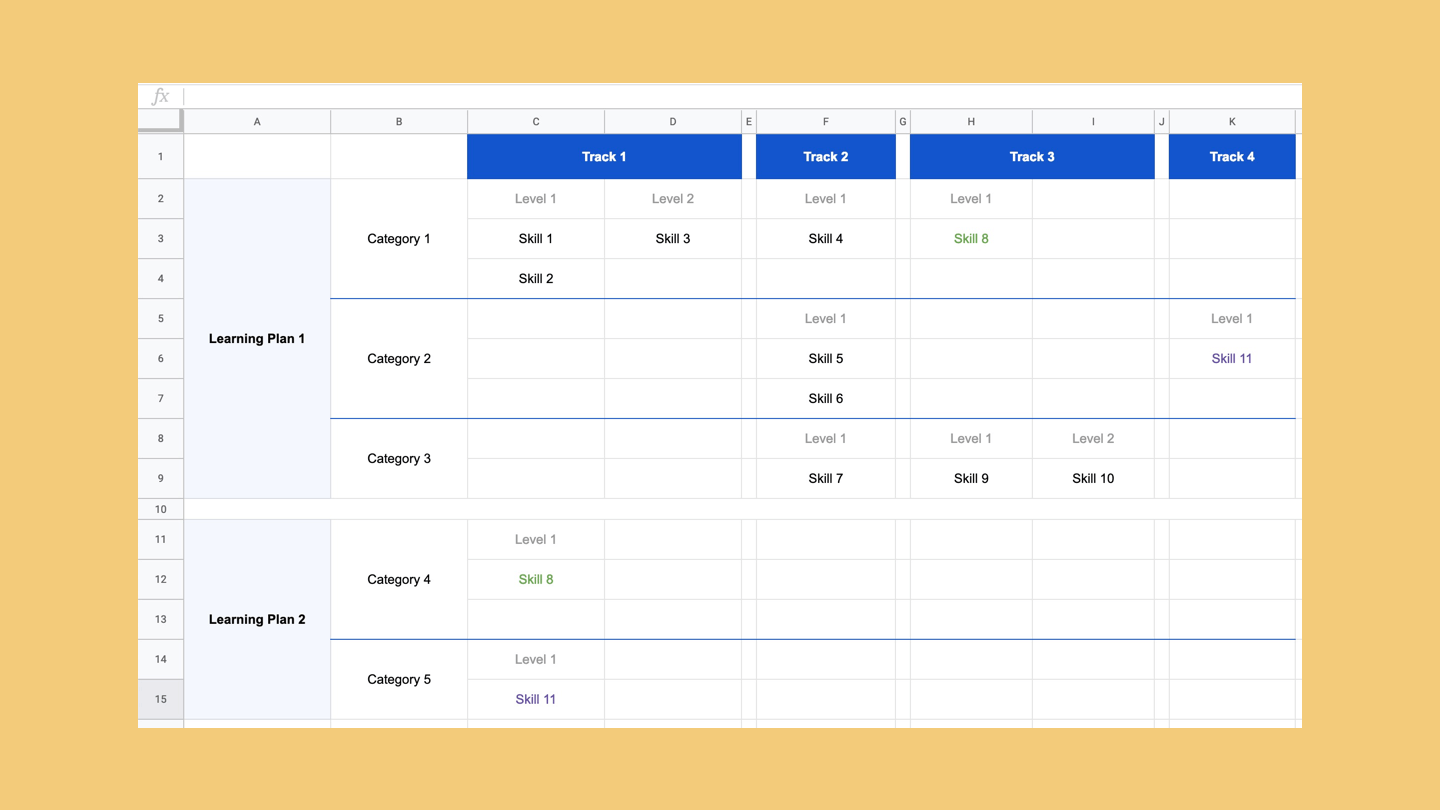
Task: Click Level 1 in column F row 8
Action: 826,439
